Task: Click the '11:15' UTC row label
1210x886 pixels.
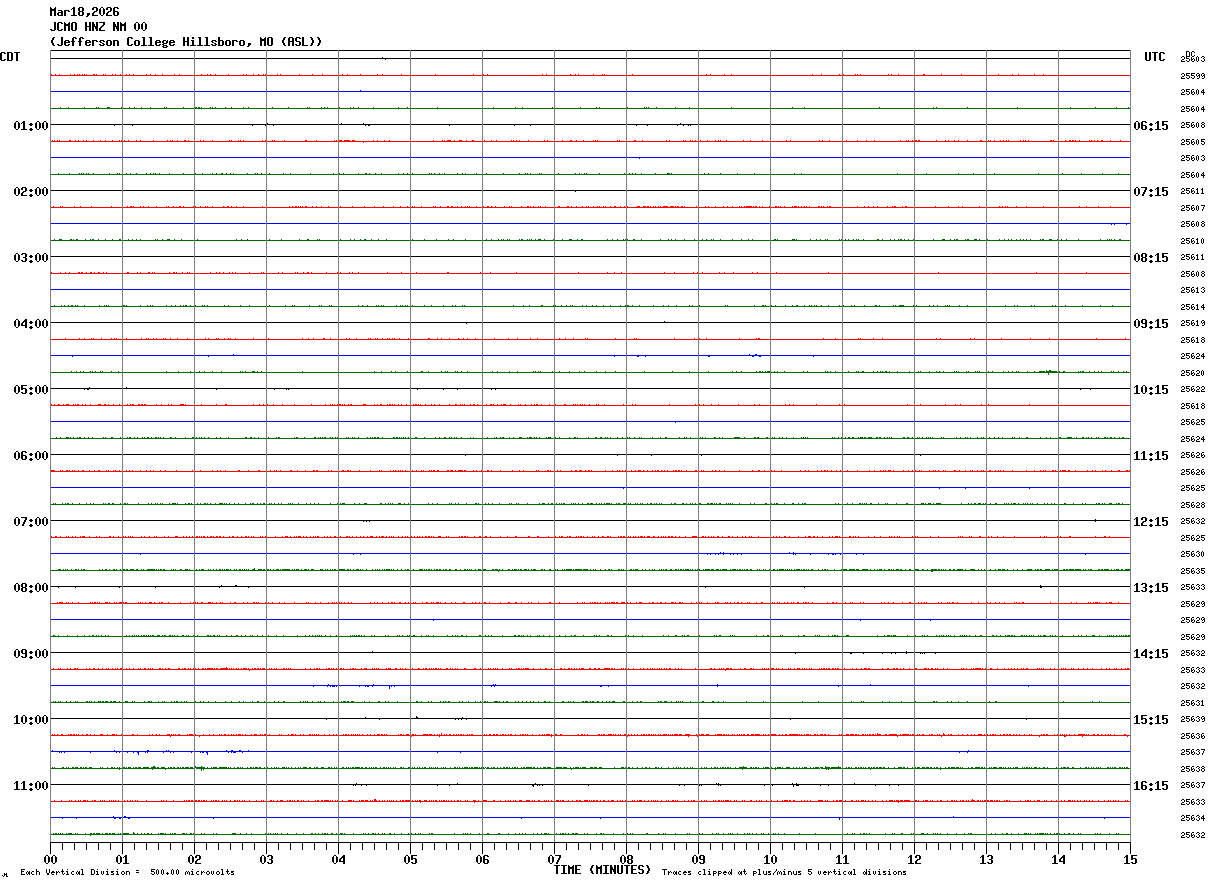Action: (1150, 456)
